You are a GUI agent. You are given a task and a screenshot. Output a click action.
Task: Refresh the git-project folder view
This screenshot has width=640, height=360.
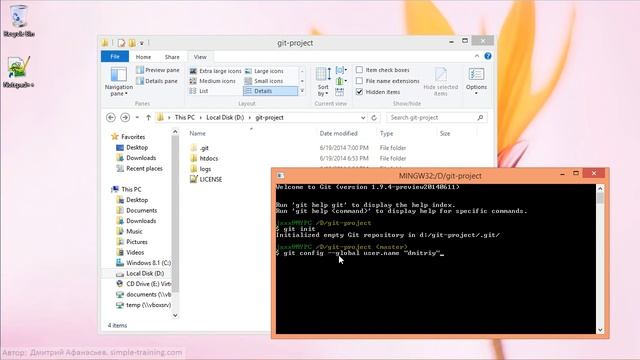coord(374,118)
